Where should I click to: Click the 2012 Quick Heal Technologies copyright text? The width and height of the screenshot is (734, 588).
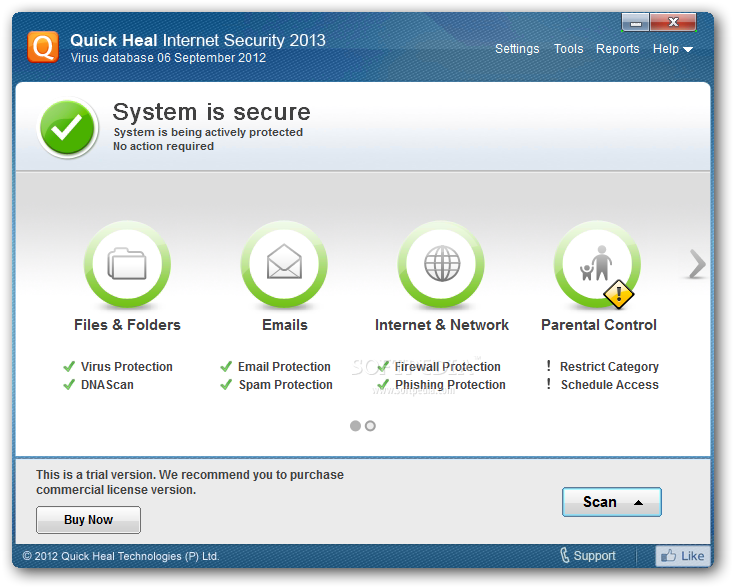[x=121, y=556]
